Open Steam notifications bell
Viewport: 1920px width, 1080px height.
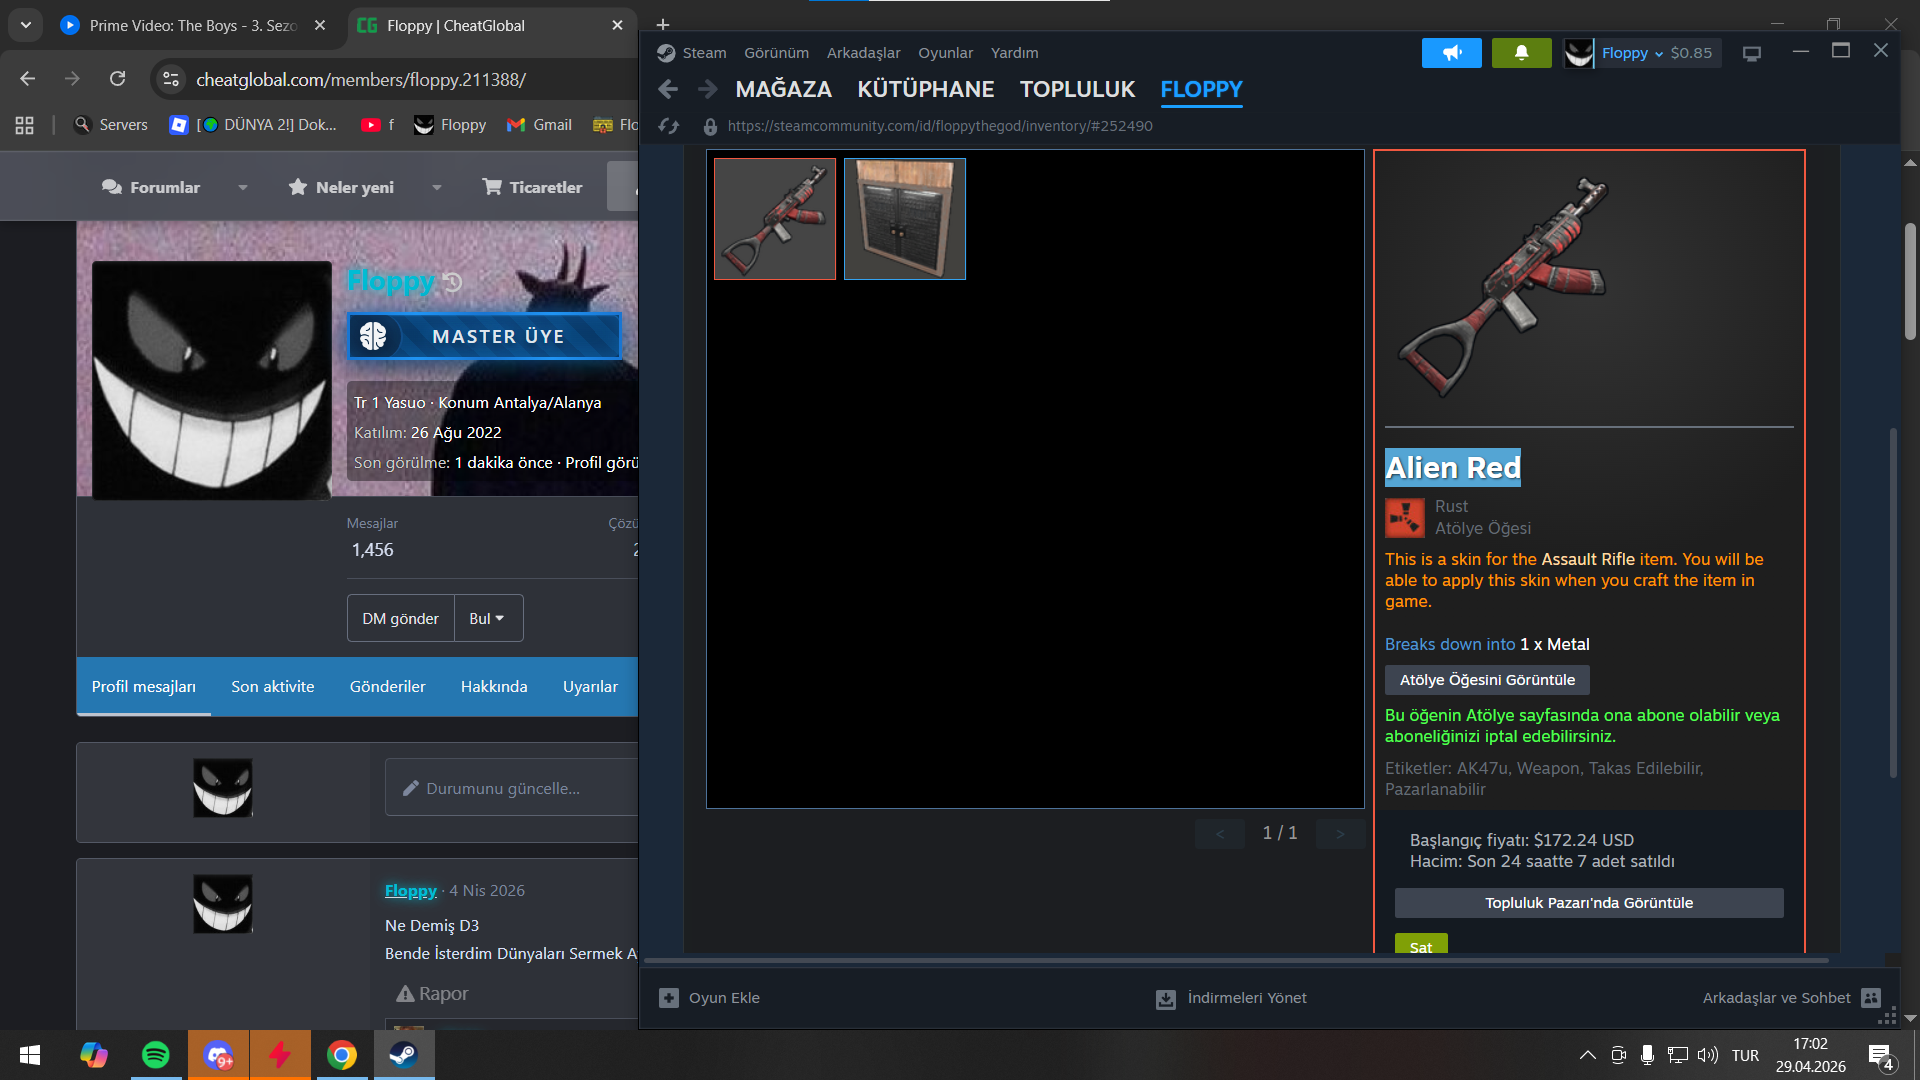pyautogui.click(x=1521, y=53)
